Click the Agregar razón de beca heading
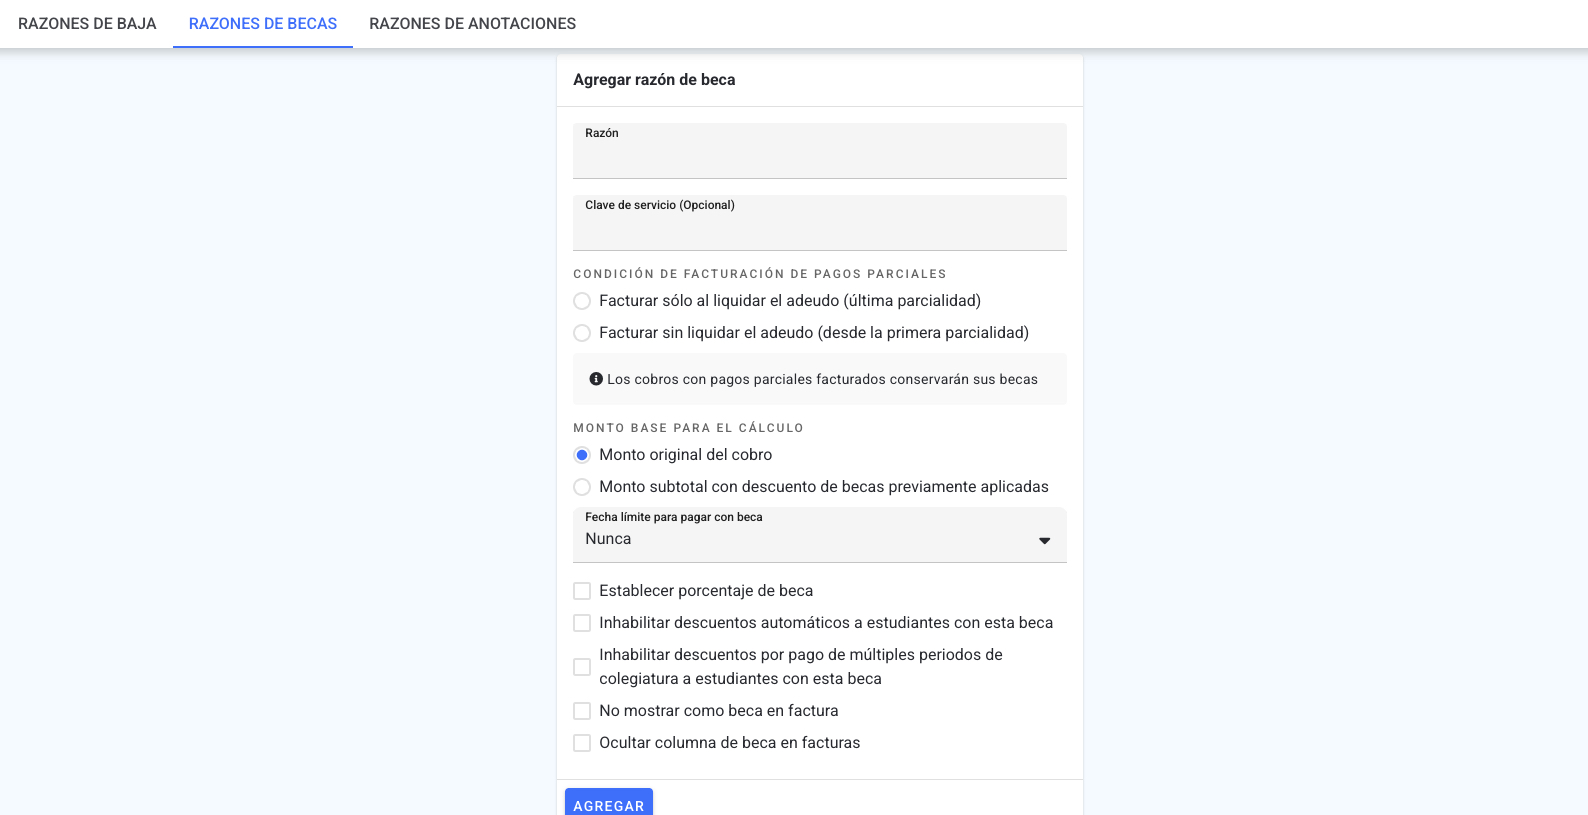 (x=654, y=80)
